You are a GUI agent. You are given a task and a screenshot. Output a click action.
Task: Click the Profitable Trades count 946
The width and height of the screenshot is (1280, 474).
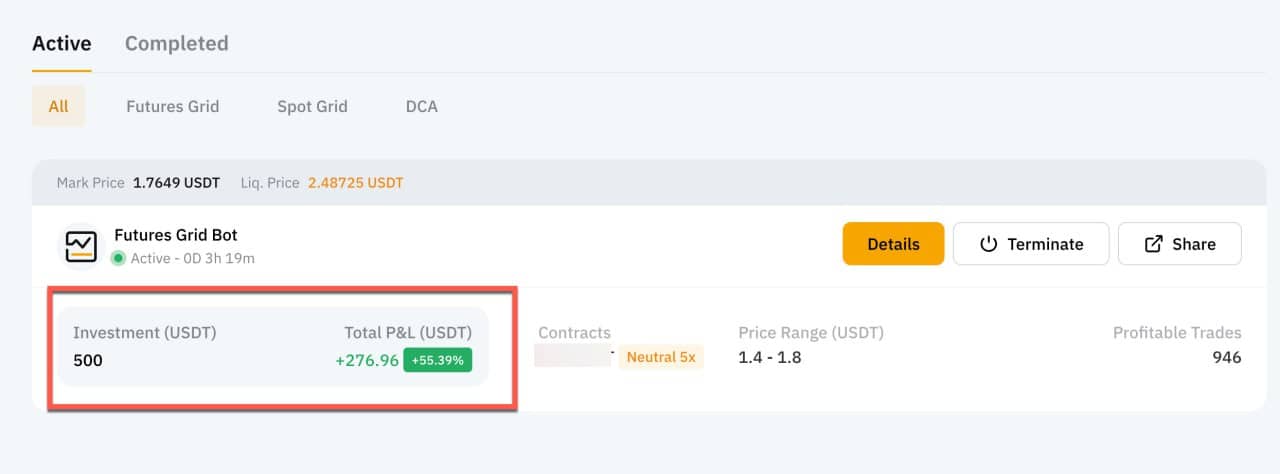1224,358
